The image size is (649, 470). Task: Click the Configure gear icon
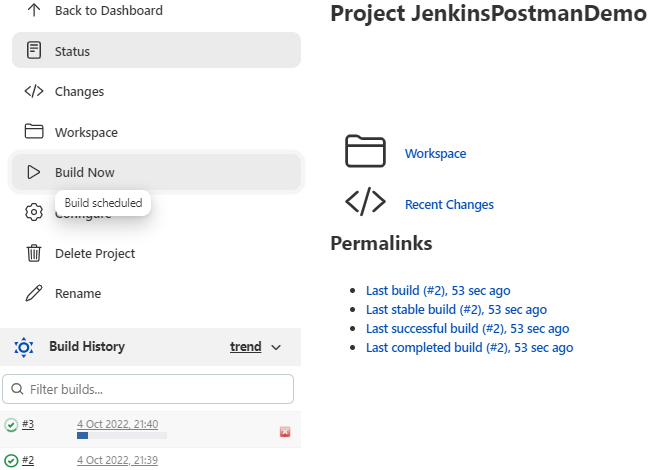click(34, 212)
